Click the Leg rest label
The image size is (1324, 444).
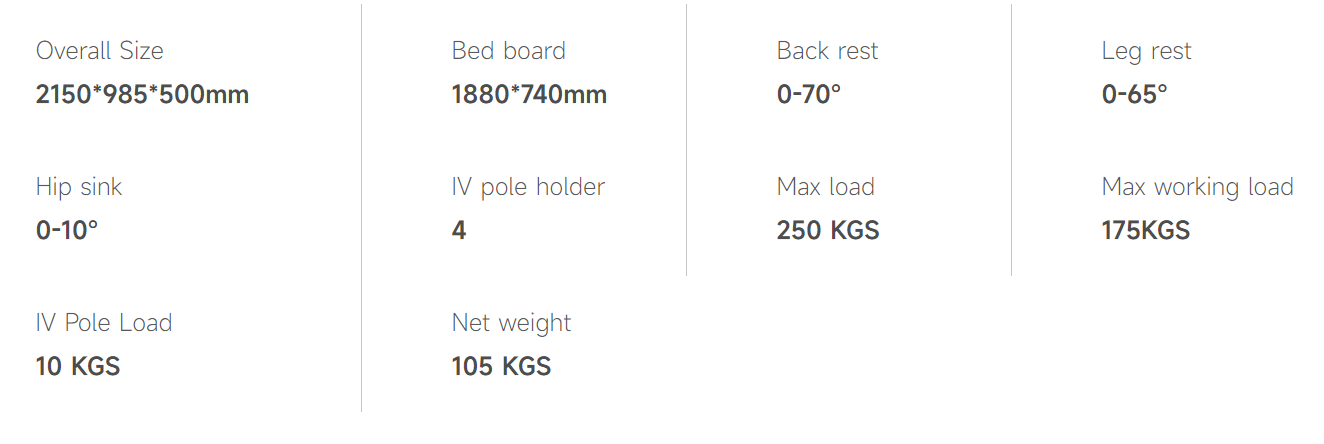[x=1146, y=51]
